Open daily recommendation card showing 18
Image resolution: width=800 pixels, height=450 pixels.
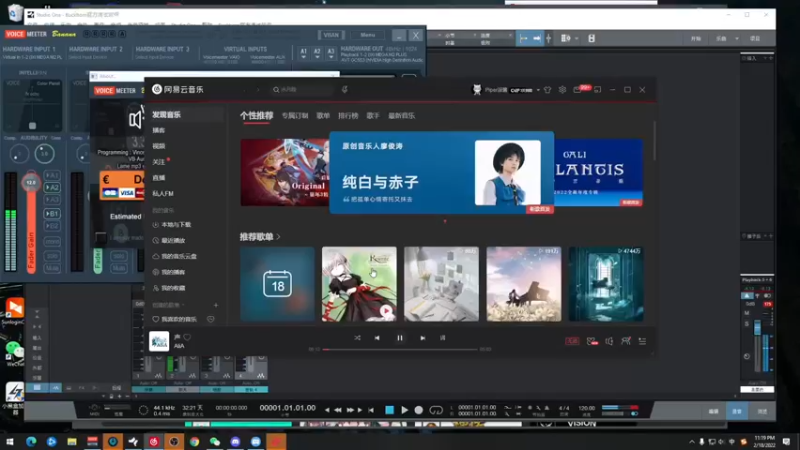pyautogui.click(x=278, y=284)
